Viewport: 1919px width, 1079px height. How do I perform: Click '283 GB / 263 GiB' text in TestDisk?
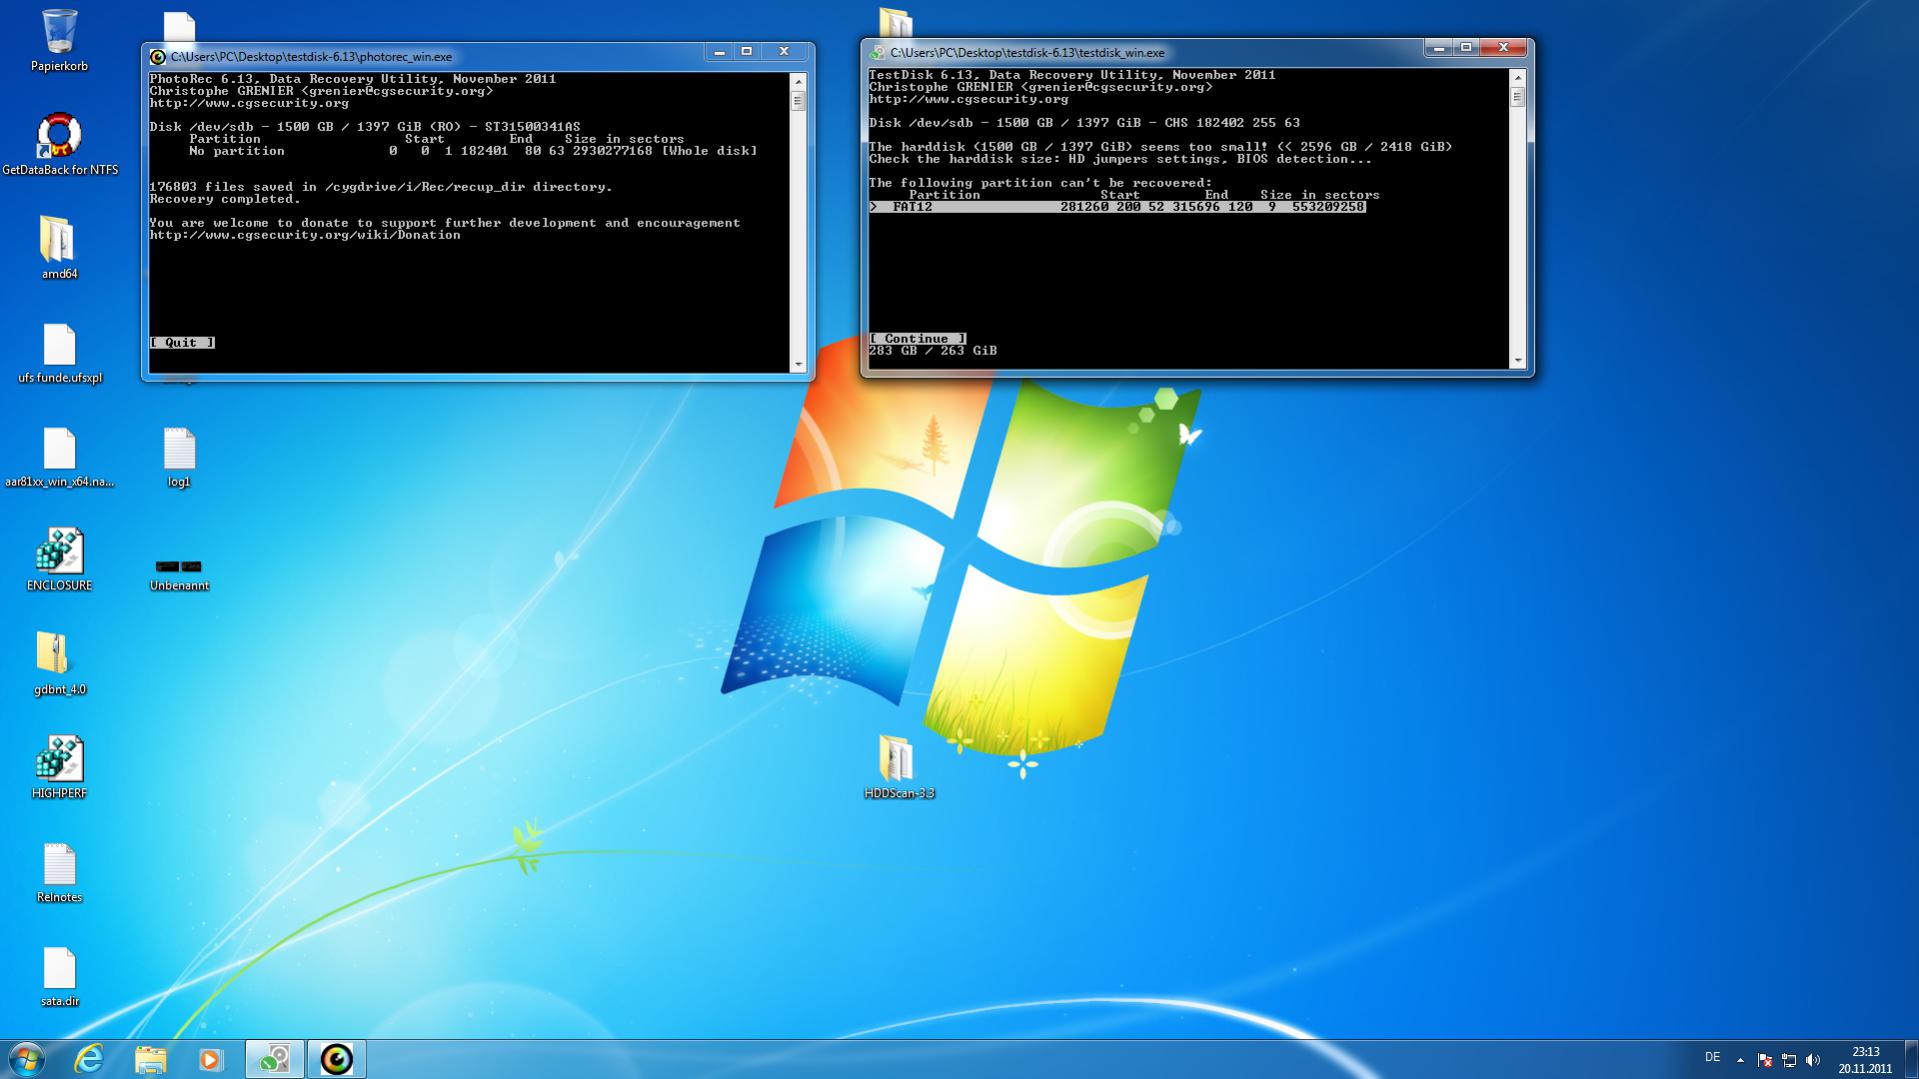click(933, 351)
